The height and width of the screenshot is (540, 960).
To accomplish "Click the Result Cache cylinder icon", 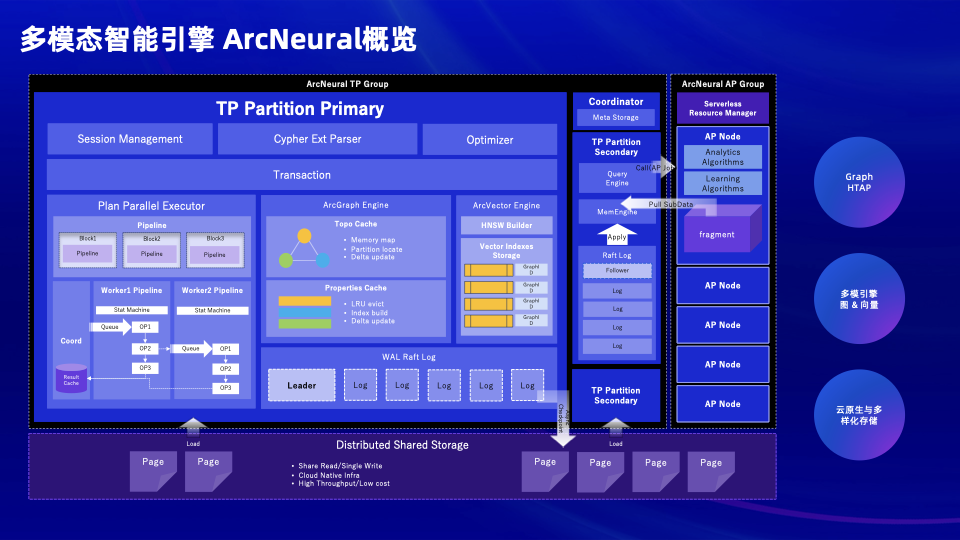I will pyautogui.click(x=71, y=379).
